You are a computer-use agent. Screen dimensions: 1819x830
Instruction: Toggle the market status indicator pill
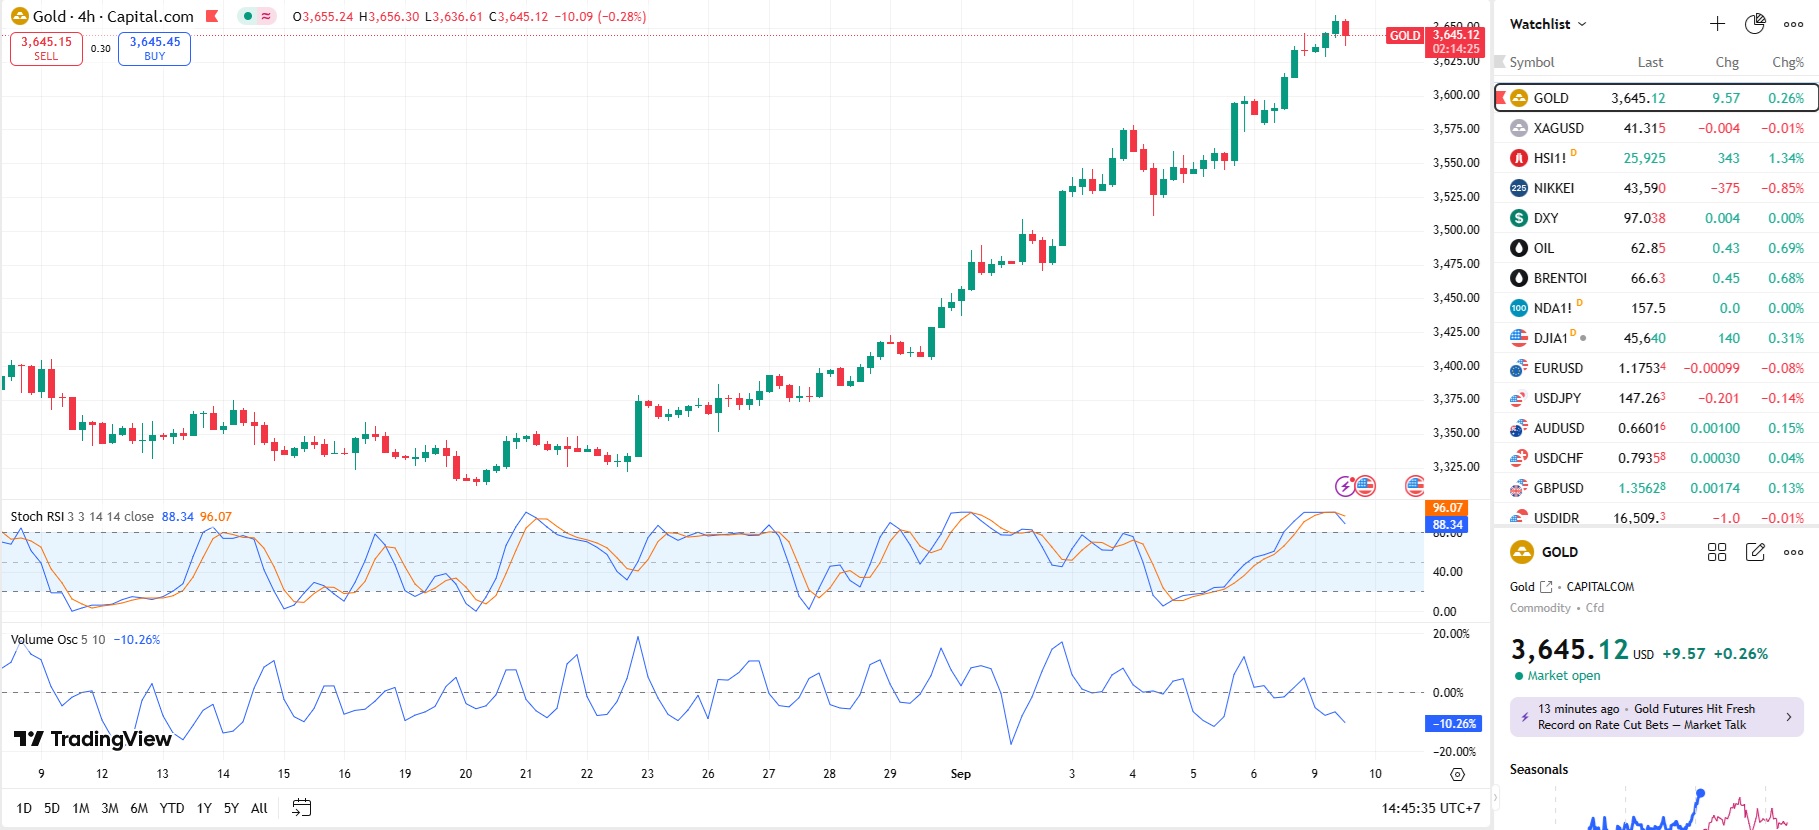click(257, 16)
